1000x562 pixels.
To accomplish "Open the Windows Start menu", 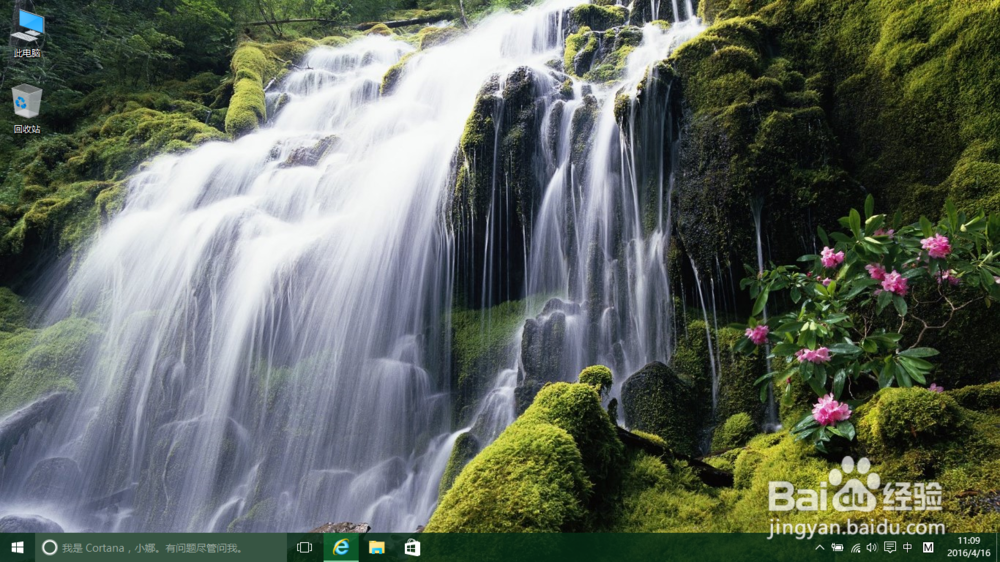I will pos(17,547).
